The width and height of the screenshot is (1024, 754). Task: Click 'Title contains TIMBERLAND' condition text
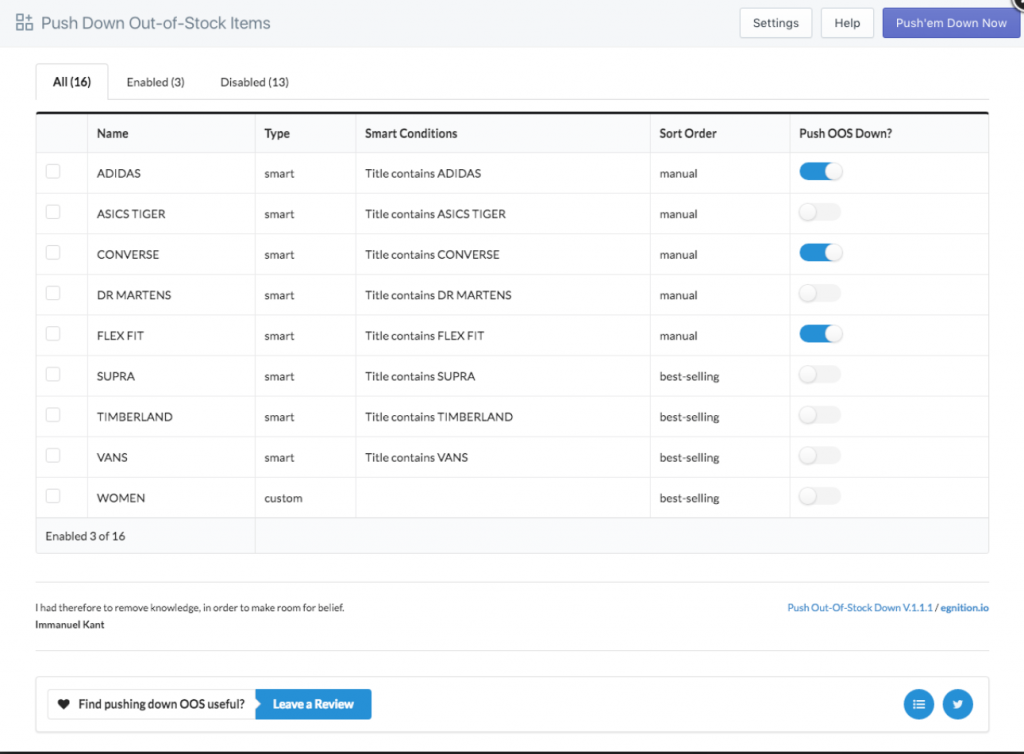click(x=439, y=416)
